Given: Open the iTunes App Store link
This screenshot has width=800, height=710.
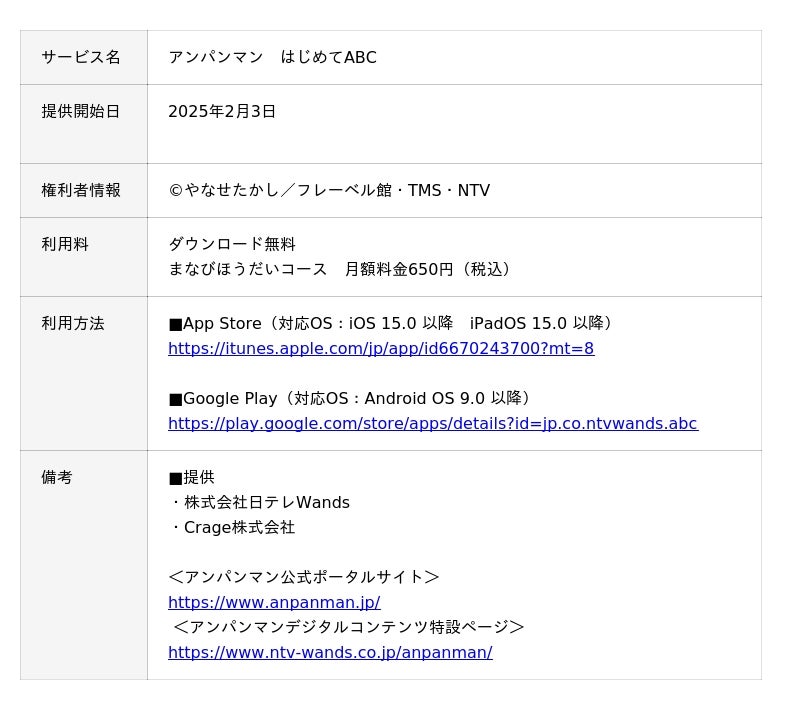Looking at the screenshot, I should [381, 349].
